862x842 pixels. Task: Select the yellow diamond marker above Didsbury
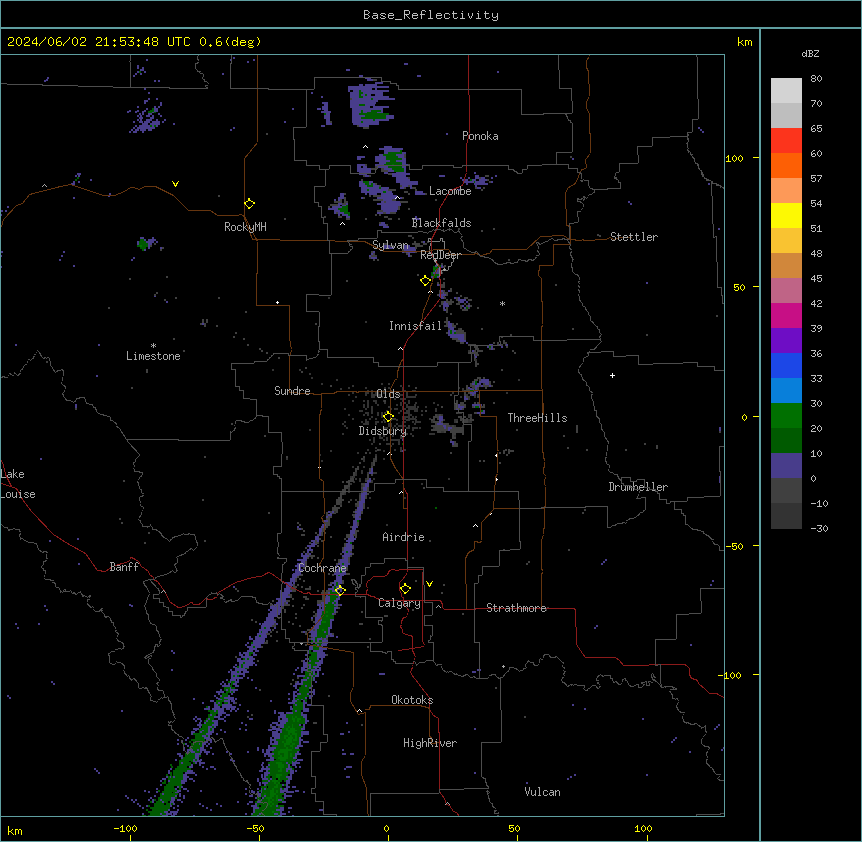tap(389, 417)
